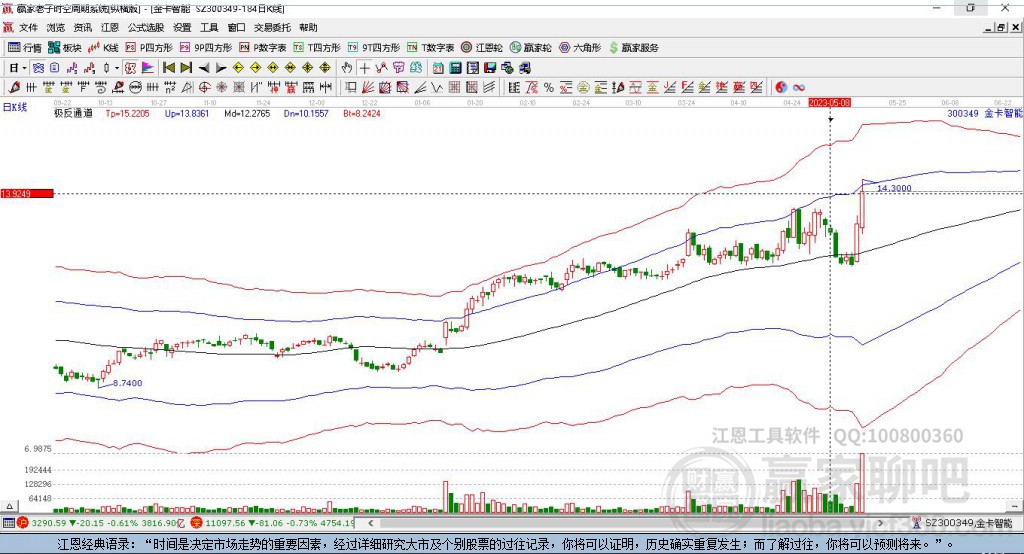The height and width of the screenshot is (554, 1024).
Task: Select the hand pan tool
Action: pos(347,67)
